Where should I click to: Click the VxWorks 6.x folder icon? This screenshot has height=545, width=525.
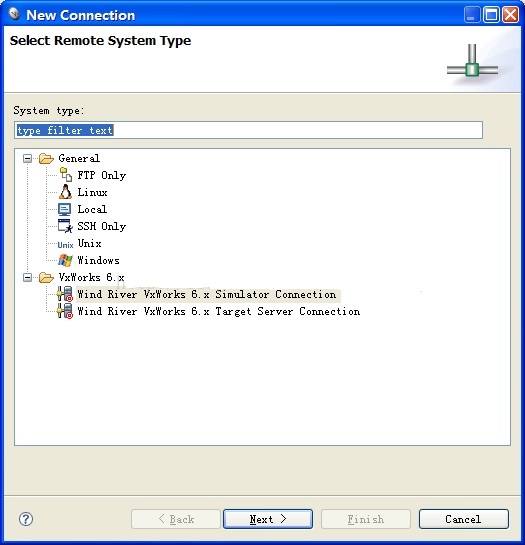(46, 277)
